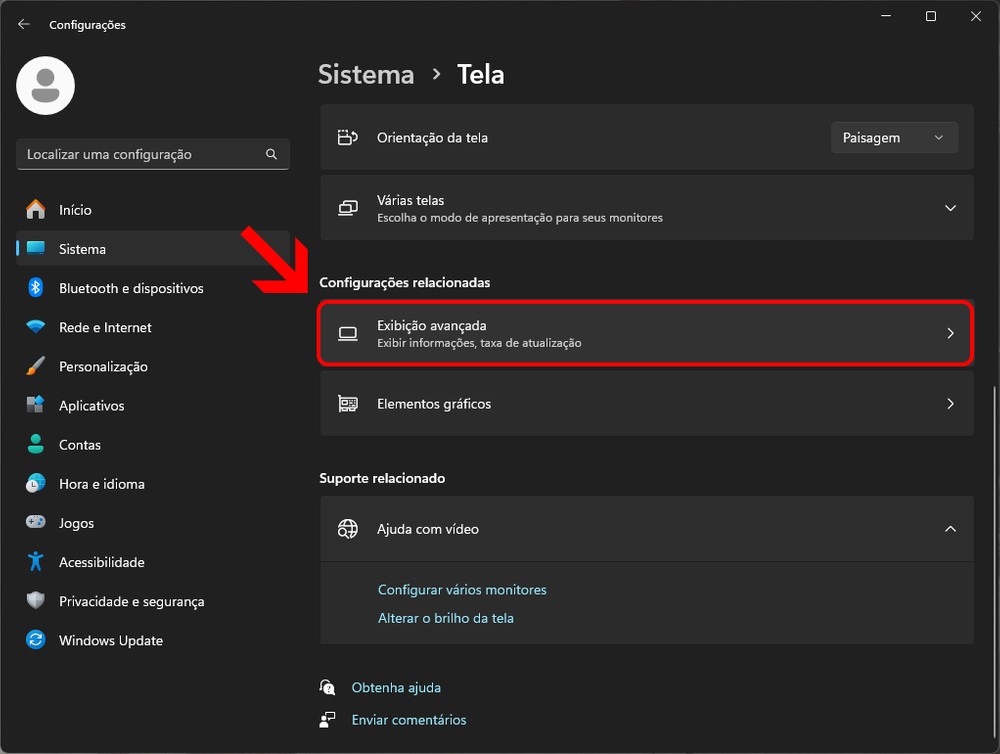Click the search magnifier icon

tap(271, 155)
